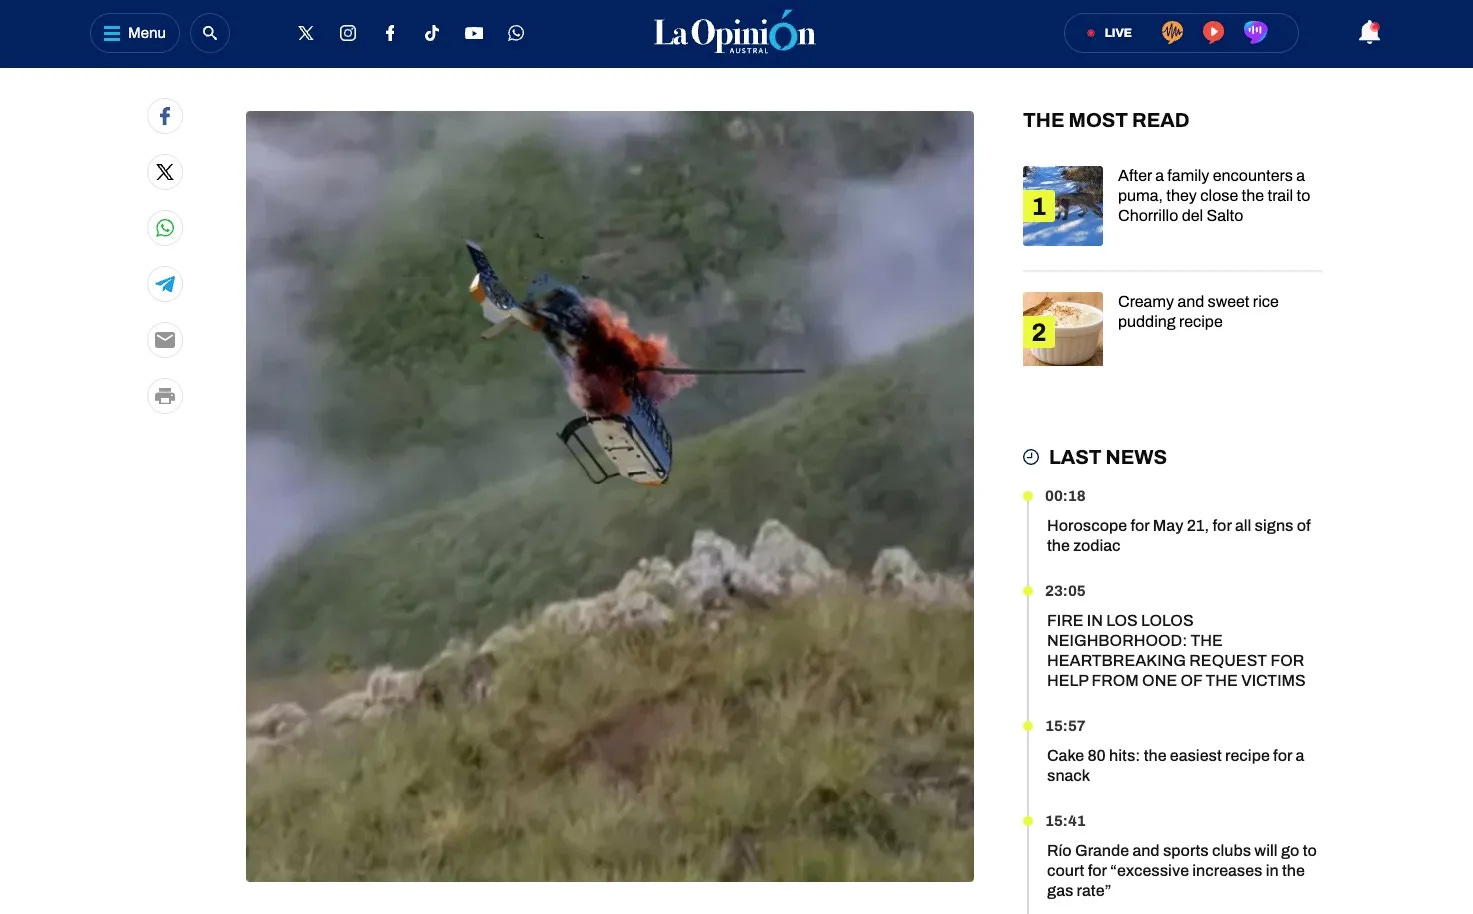This screenshot has width=1473, height=914.
Task: Share article on X from sidebar
Action: pyautogui.click(x=165, y=172)
